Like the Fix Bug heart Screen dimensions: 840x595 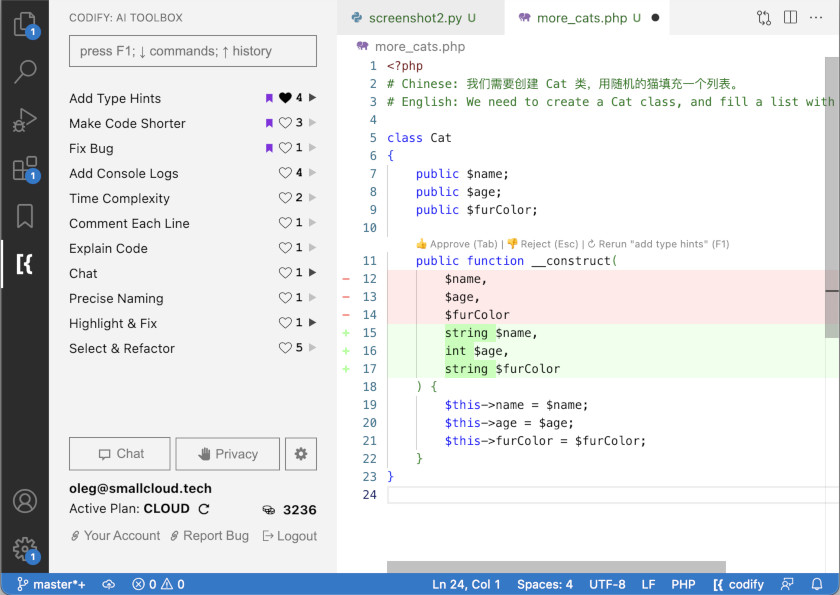pyautogui.click(x=285, y=147)
